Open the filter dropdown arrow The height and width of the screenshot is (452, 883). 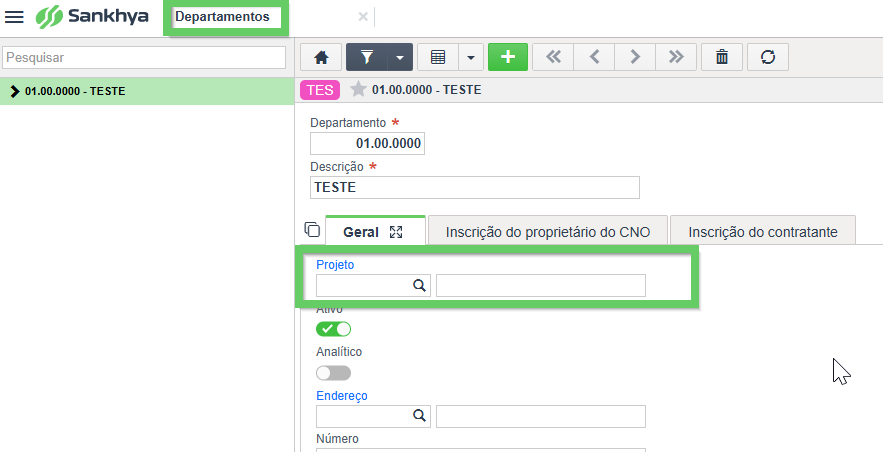click(400, 57)
